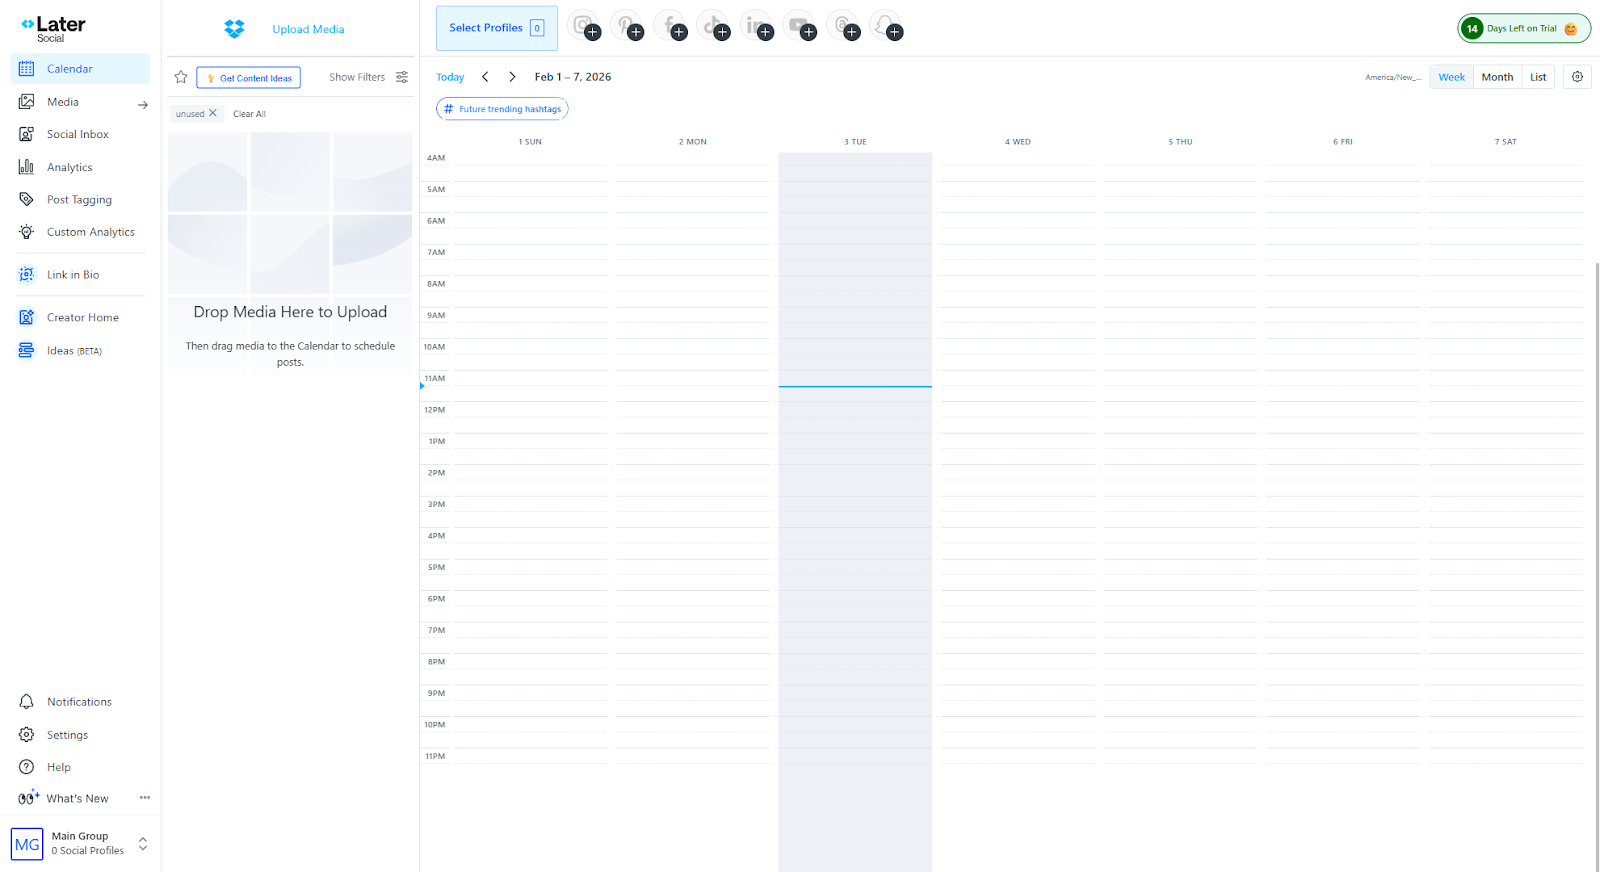Toggle Show Filters panel

point(368,77)
